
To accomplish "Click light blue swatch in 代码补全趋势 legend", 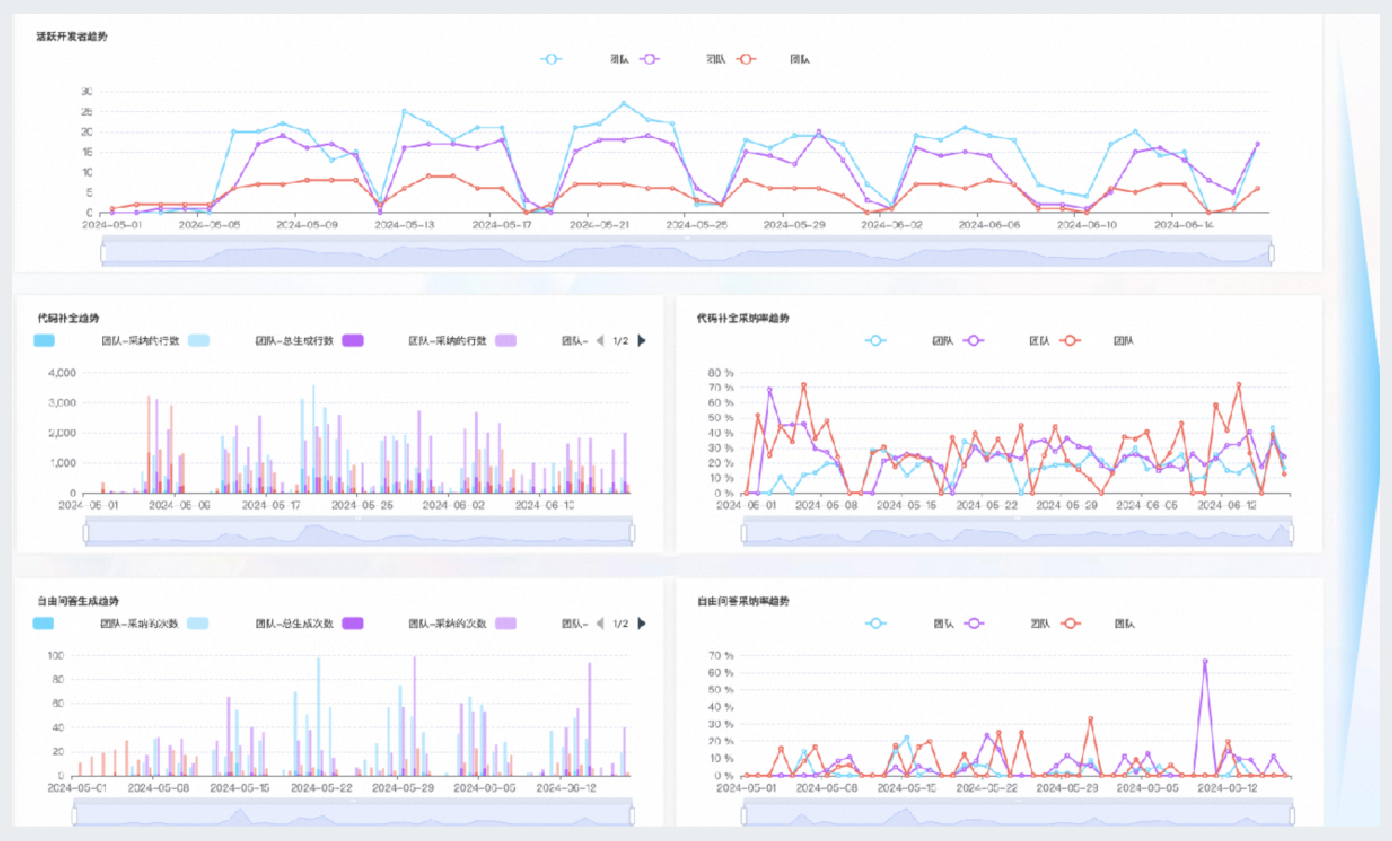I will click(198, 341).
